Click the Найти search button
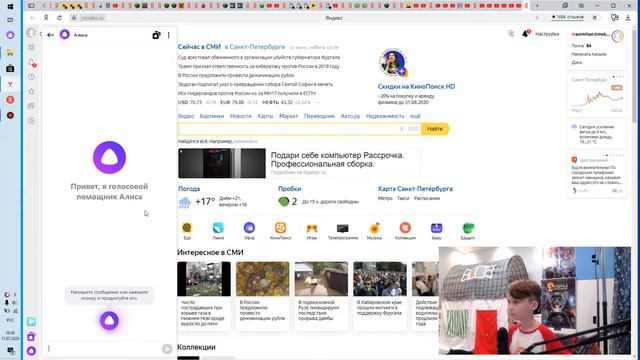The height and width of the screenshot is (360, 640). coord(435,129)
